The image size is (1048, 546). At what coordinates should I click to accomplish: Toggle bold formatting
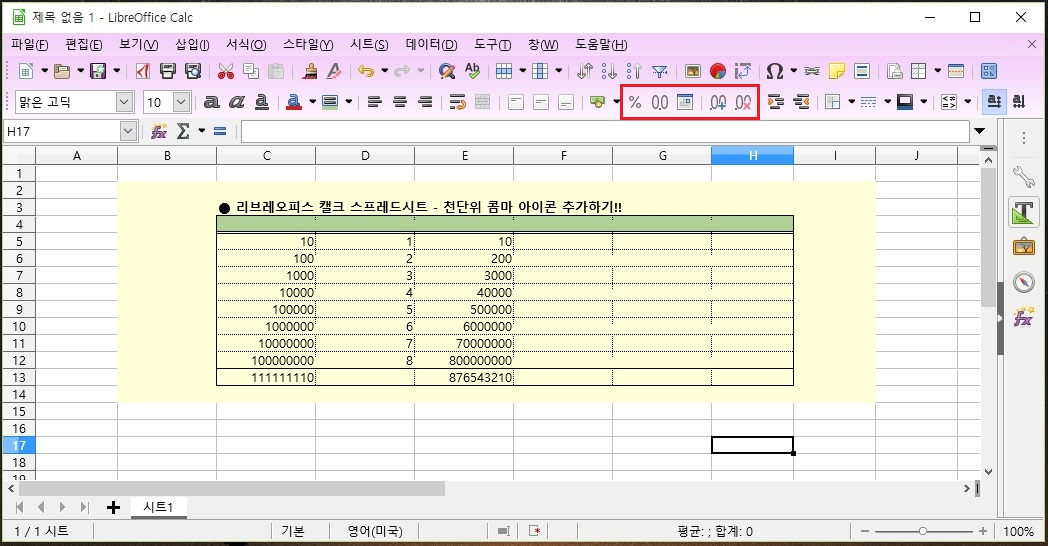click(212, 102)
